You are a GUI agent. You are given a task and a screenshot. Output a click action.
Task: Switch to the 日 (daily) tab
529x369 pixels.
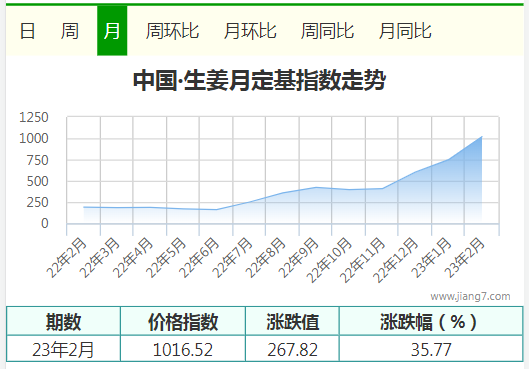(27, 31)
